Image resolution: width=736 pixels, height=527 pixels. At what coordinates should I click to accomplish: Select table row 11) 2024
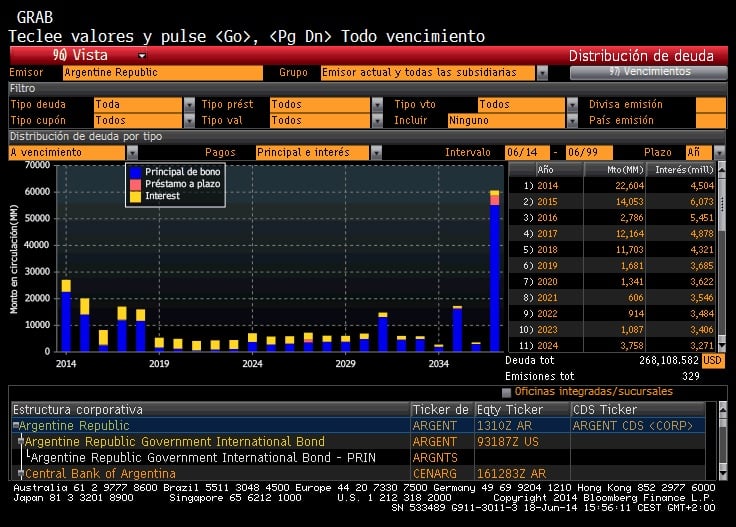(612, 345)
